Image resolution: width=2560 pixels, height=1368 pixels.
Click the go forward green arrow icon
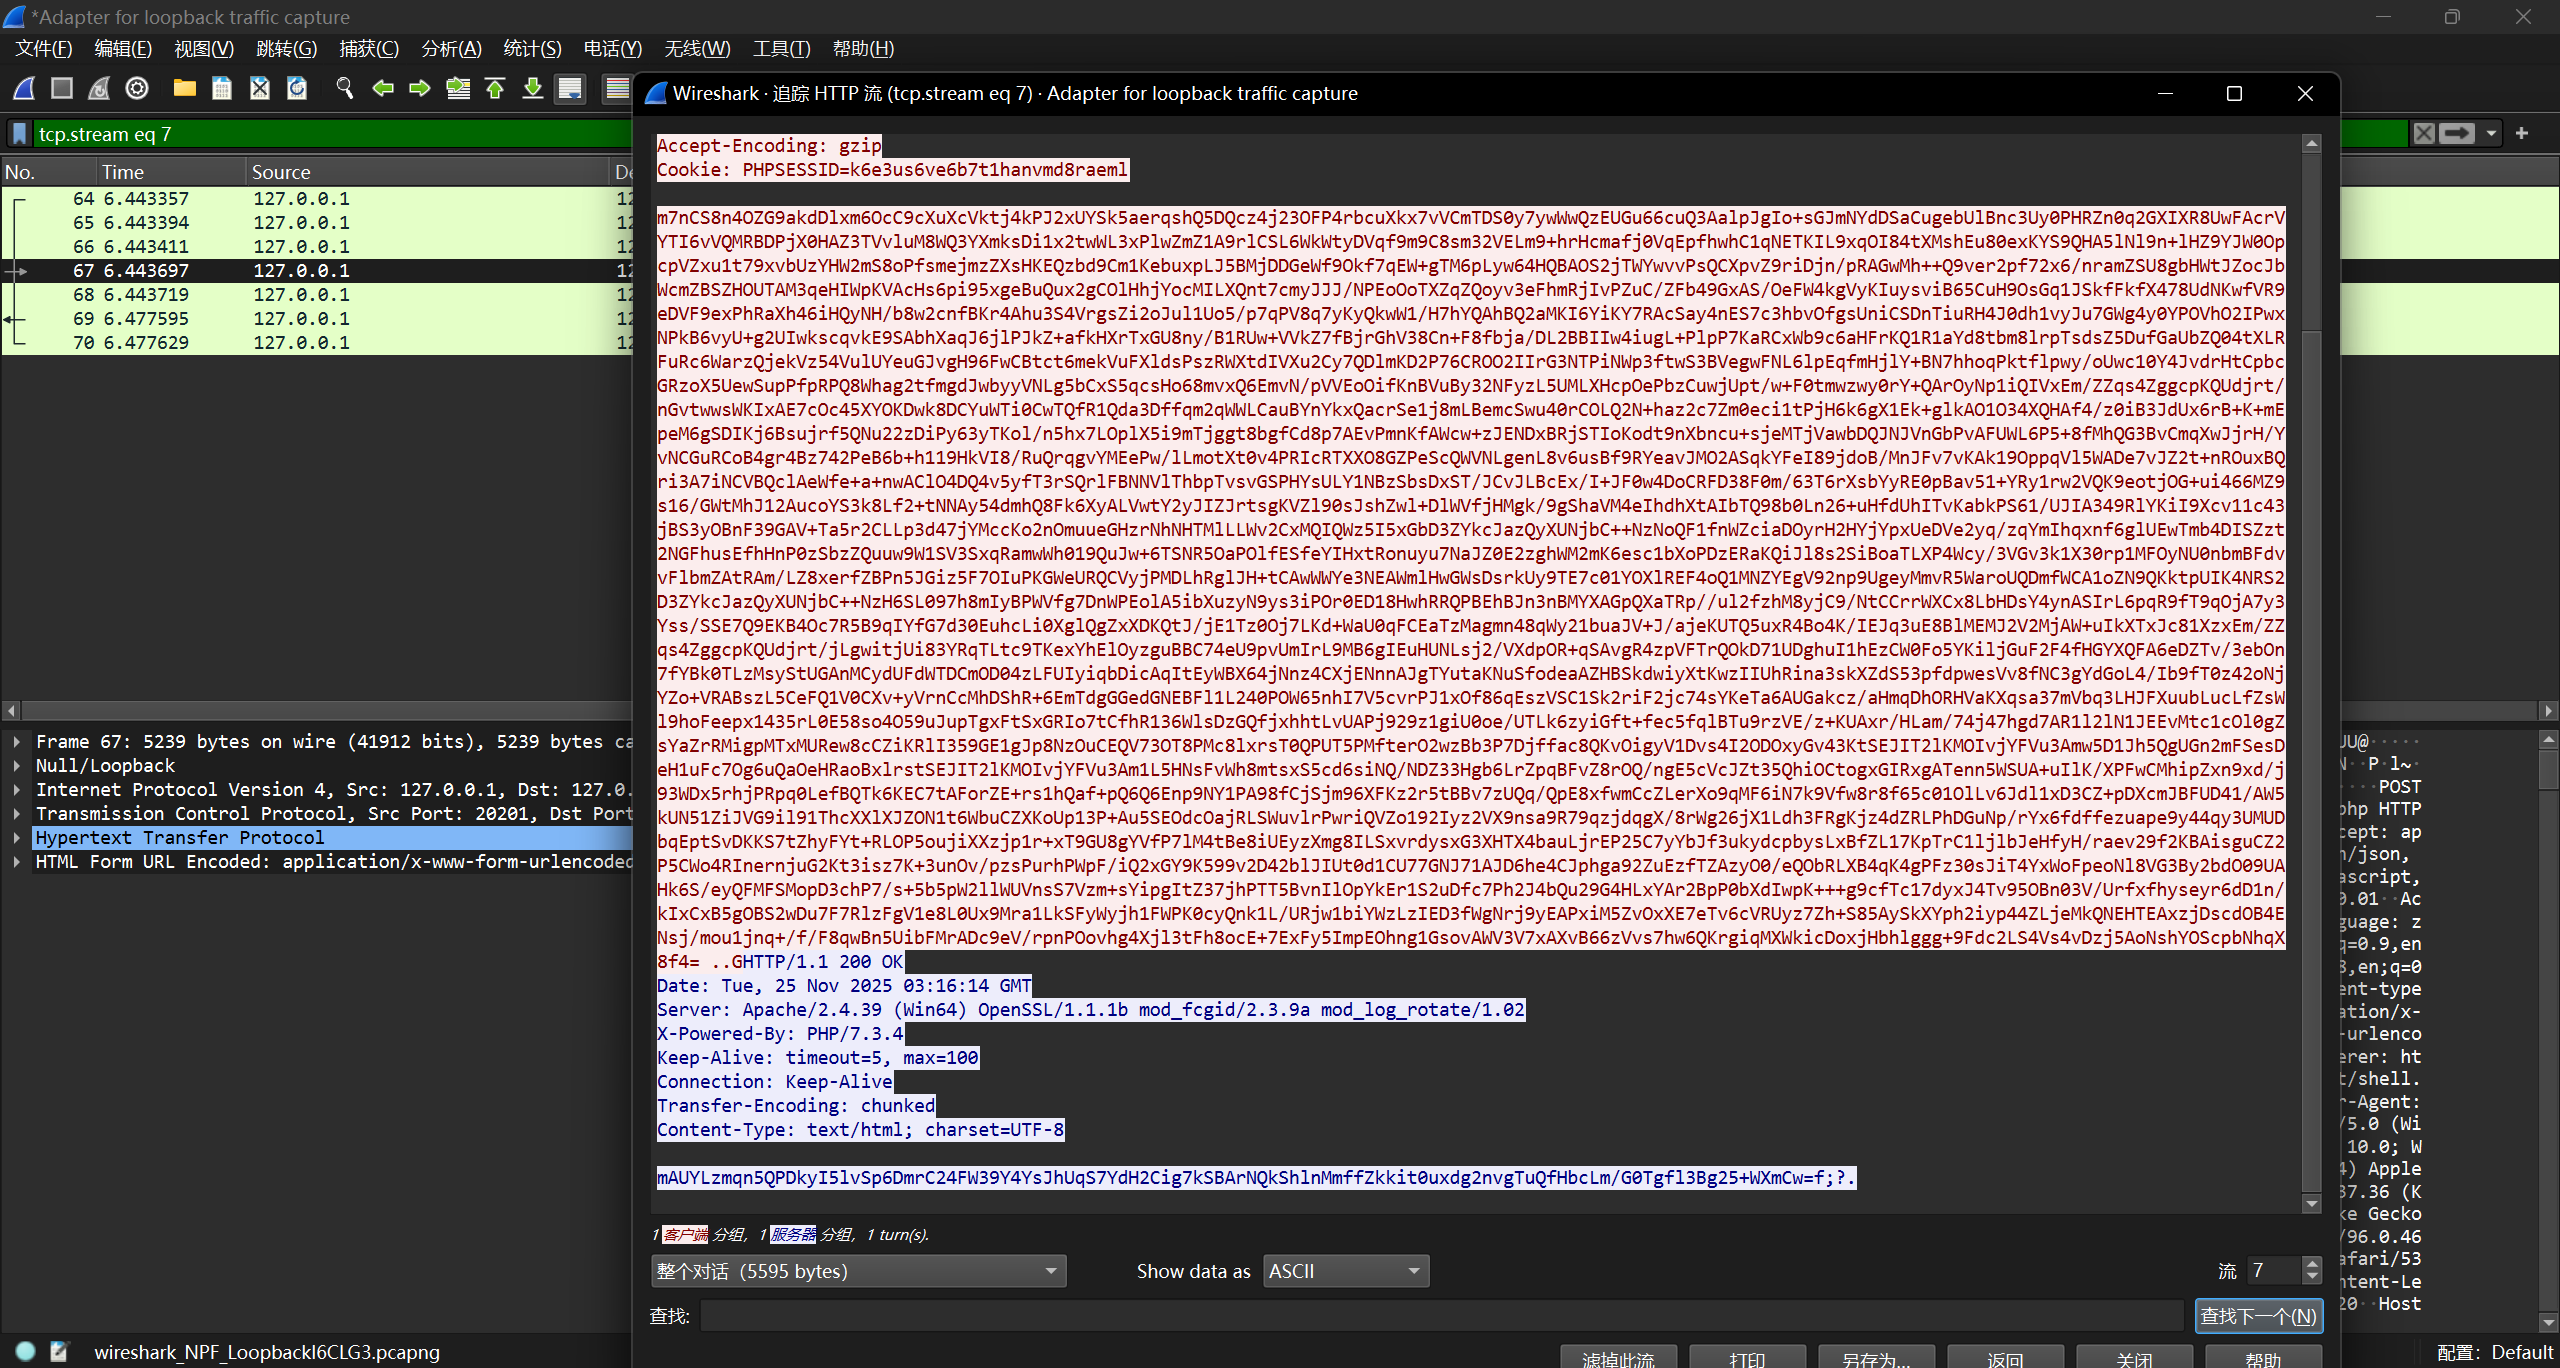click(x=420, y=89)
